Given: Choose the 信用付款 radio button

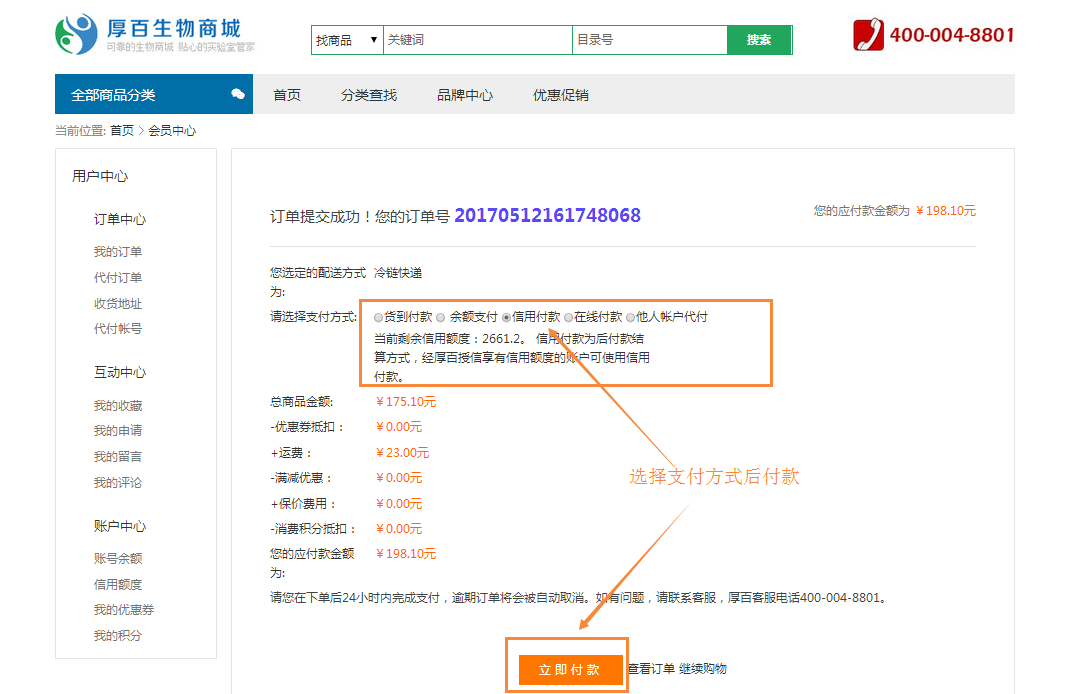Looking at the screenshot, I should [x=506, y=317].
